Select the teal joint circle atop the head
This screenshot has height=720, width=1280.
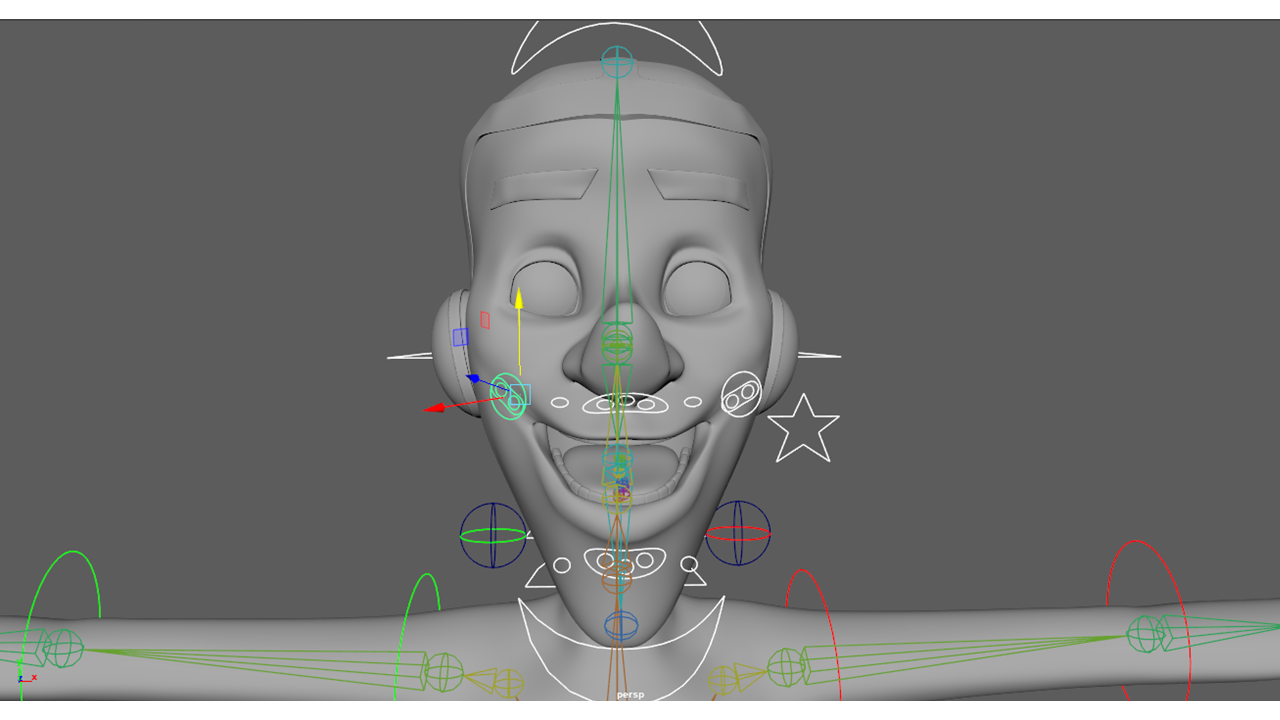pyautogui.click(x=617, y=62)
